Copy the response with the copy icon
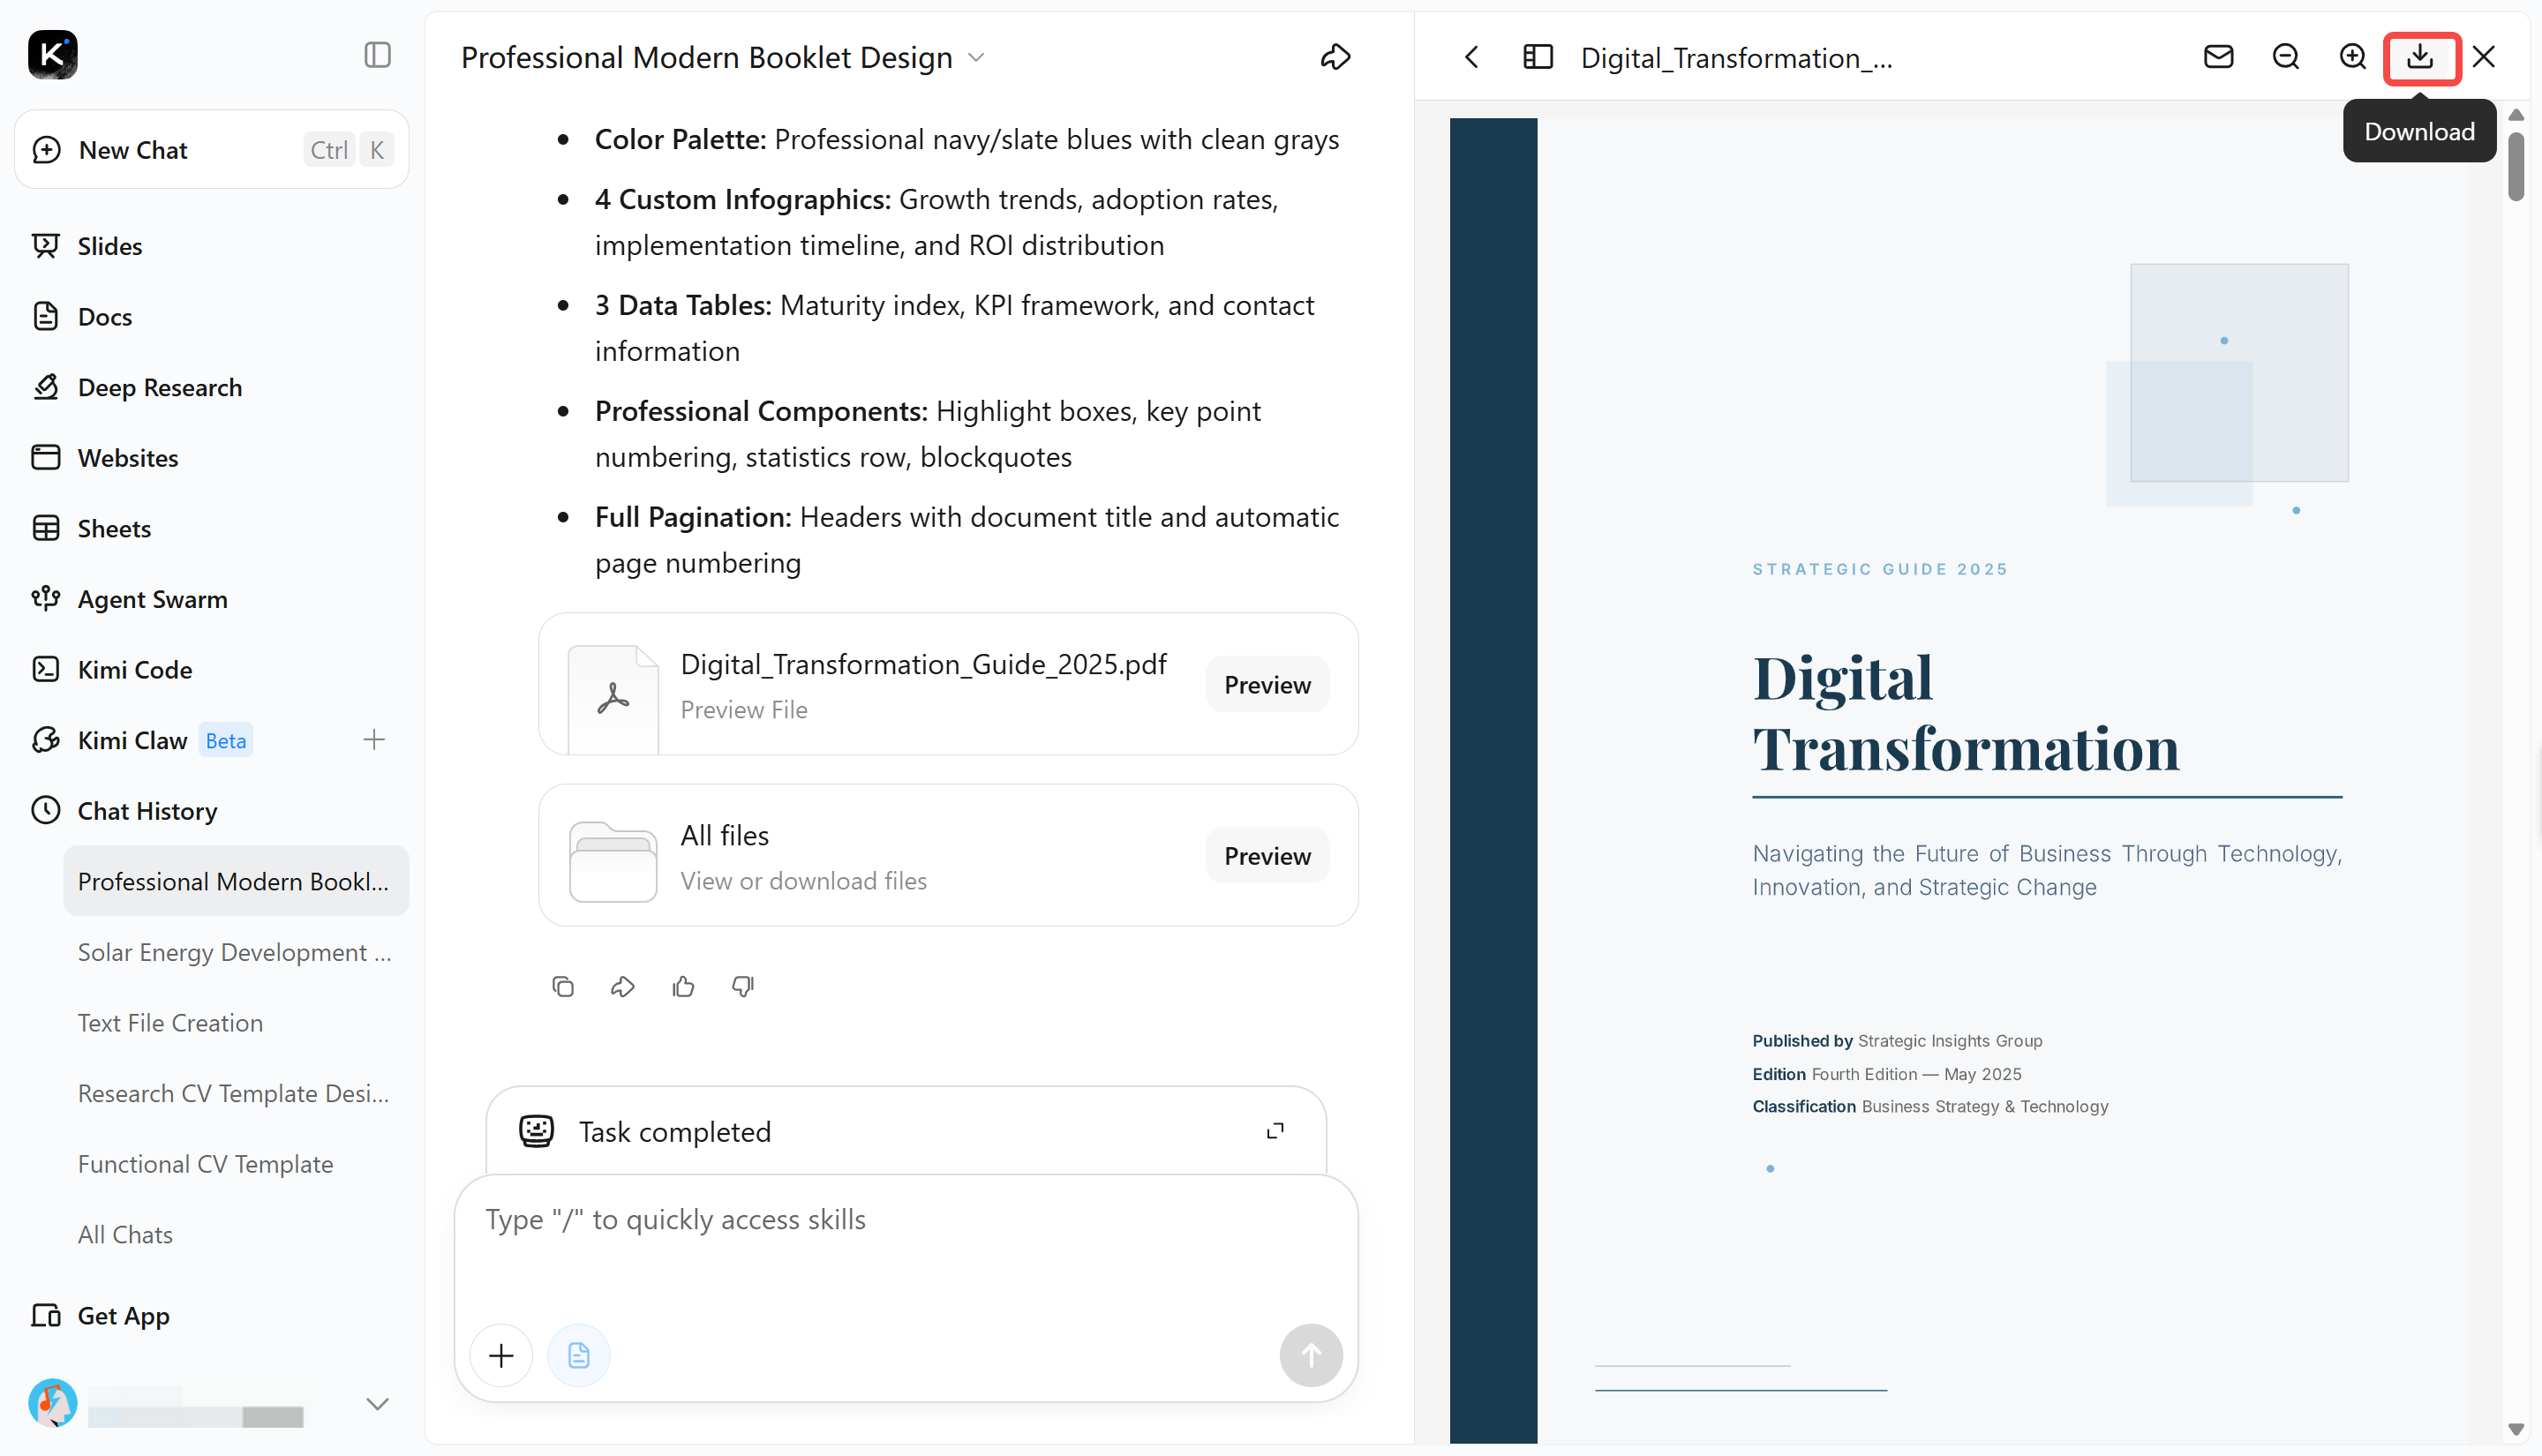Image resolution: width=2542 pixels, height=1456 pixels. click(563, 986)
